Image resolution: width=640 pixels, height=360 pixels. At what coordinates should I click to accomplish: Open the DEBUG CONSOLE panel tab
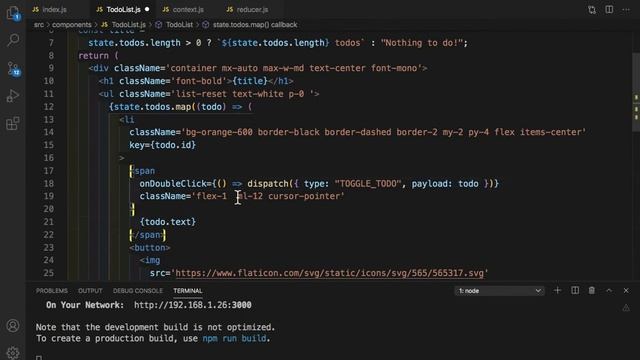point(138,291)
